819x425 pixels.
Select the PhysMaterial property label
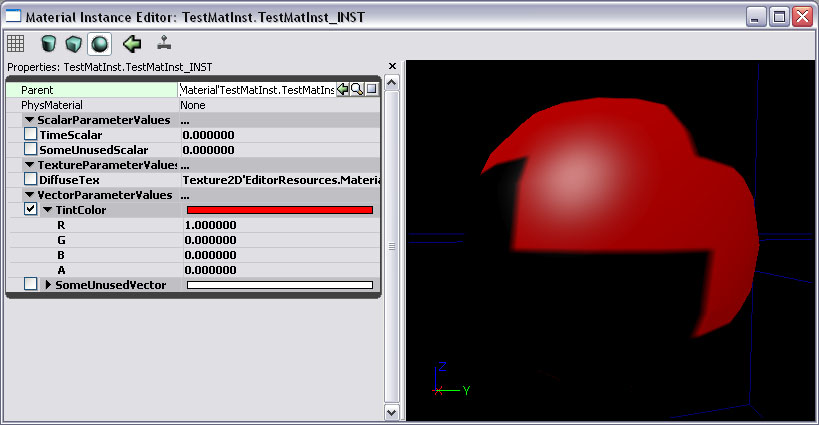(x=52, y=105)
